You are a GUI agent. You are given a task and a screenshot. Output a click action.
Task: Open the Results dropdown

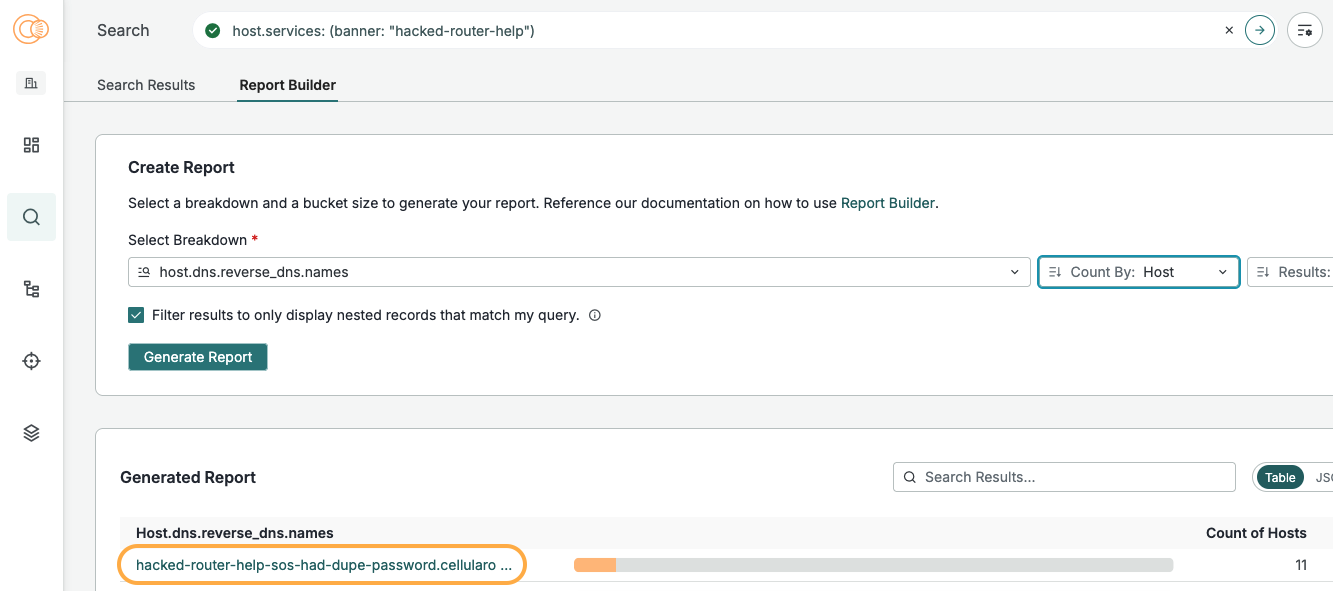1292,272
